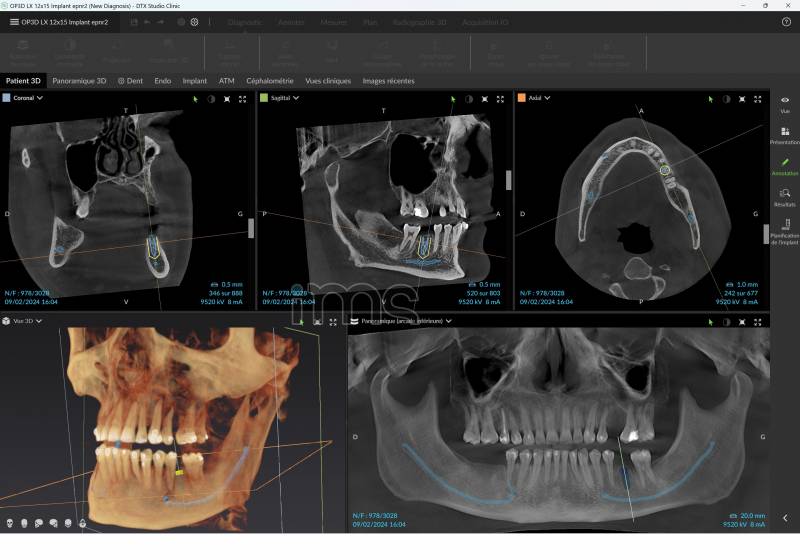Open the Annotation panel in right sidebar
Image resolution: width=800 pixels, height=560 pixels.
785,165
